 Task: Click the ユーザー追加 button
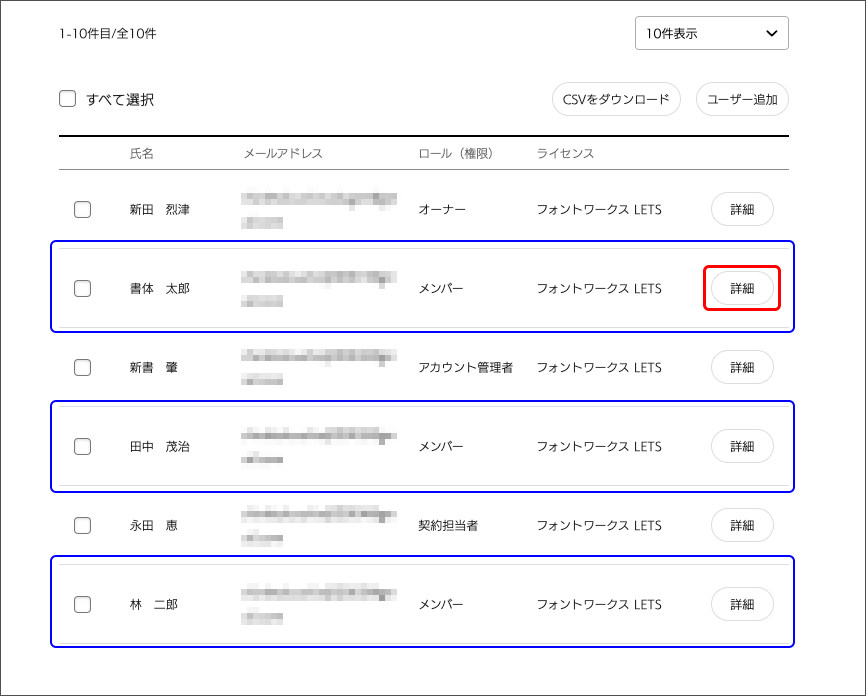pyautogui.click(x=742, y=99)
